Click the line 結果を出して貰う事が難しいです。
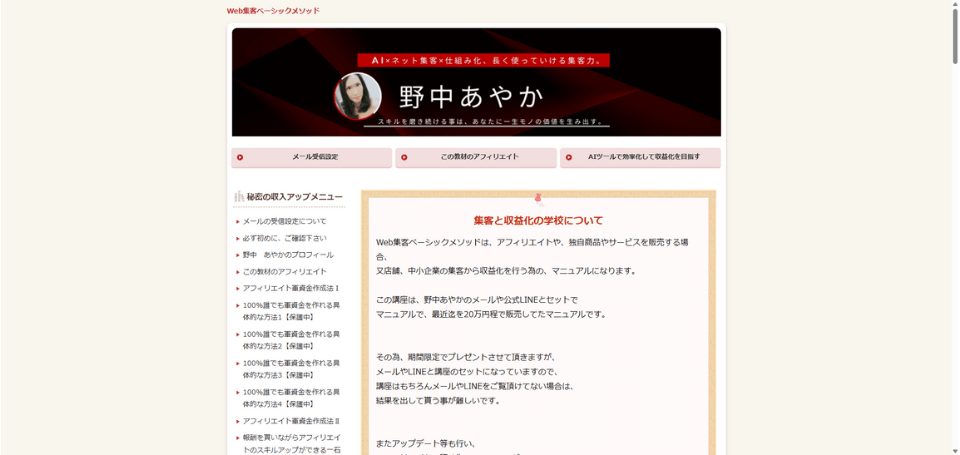The width and height of the screenshot is (960, 455). [x=438, y=400]
